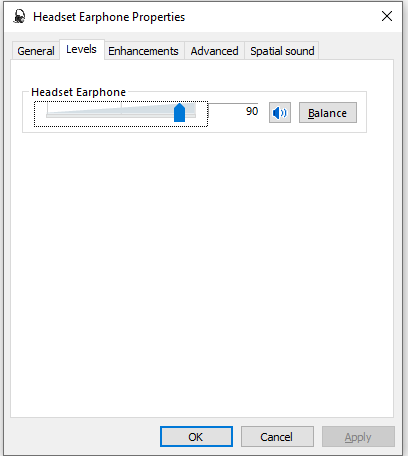The height and width of the screenshot is (456, 408).
Task: Show the Spatial sound tab
Action: [x=282, y=51]
